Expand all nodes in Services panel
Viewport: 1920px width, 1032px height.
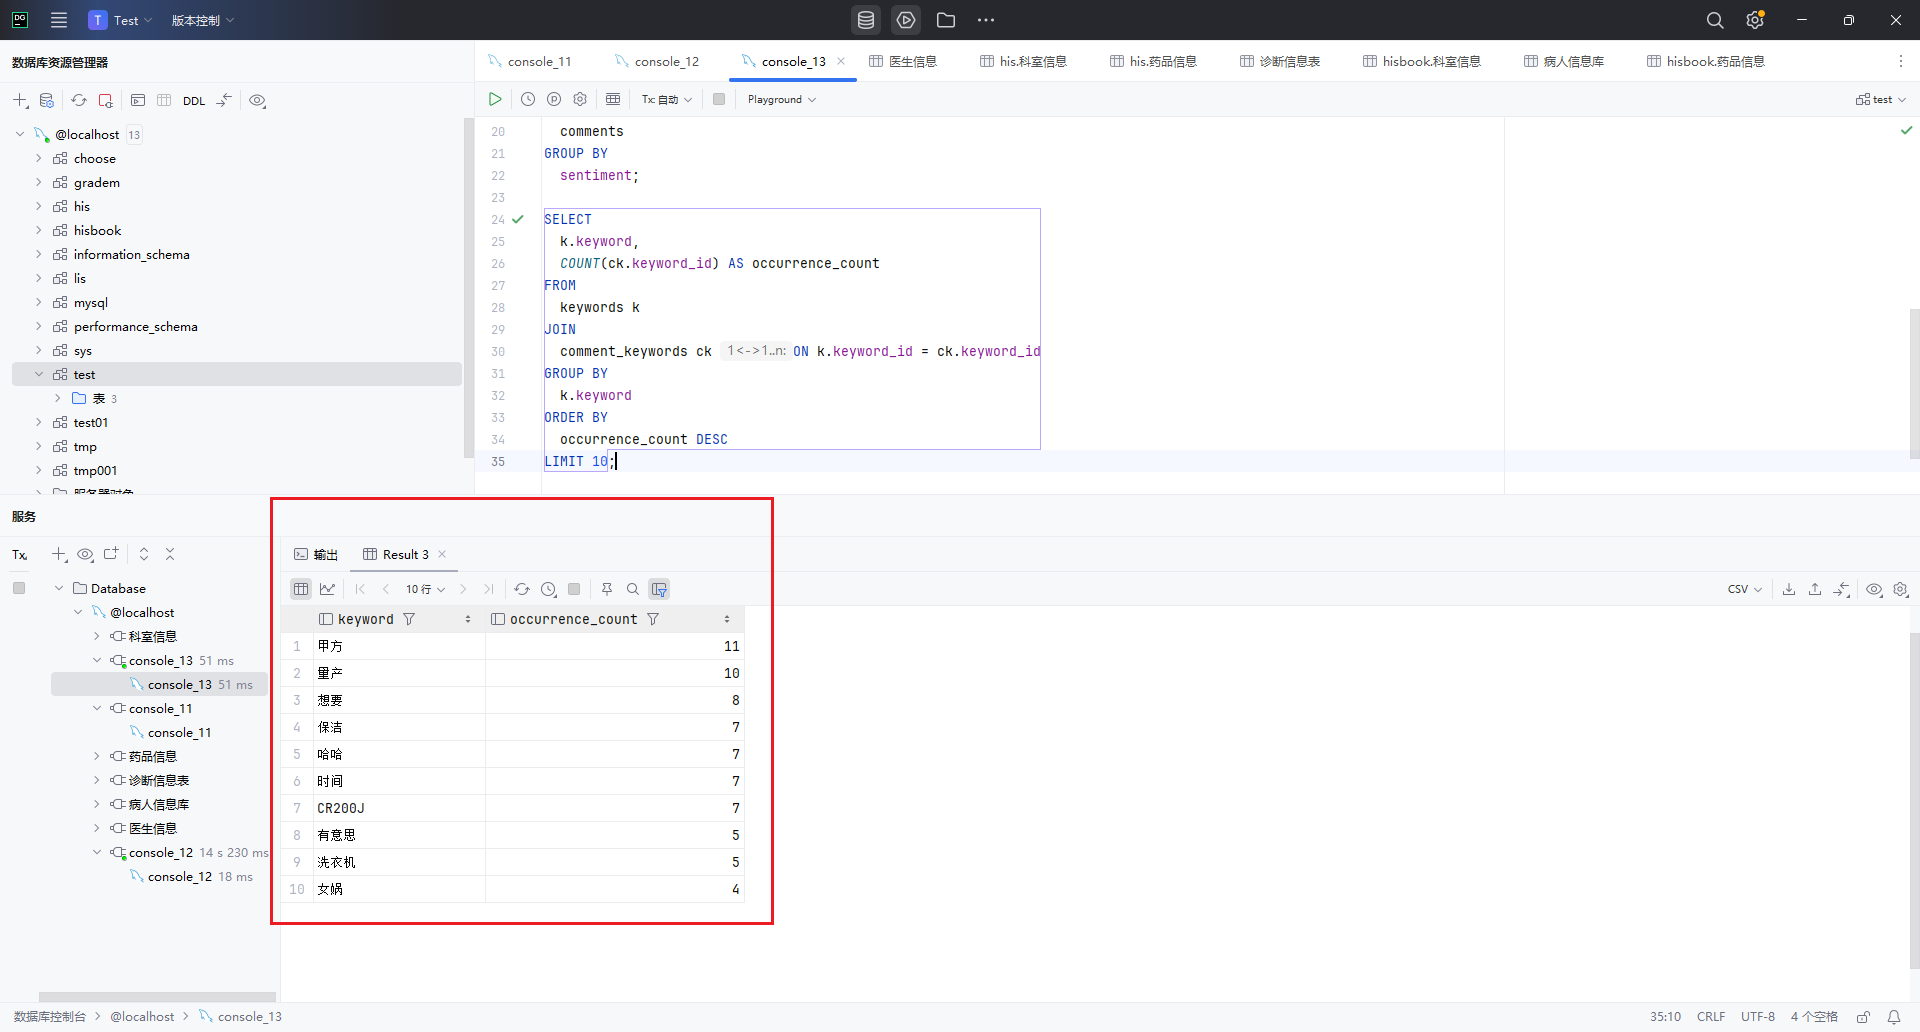[144, 554]
